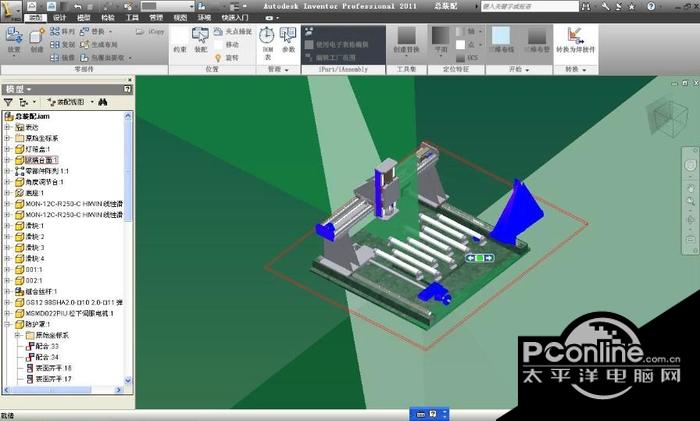Switch to the Get Started (快速入门) tab
This screenshot has width=700, height=421.
coord(235,18)
